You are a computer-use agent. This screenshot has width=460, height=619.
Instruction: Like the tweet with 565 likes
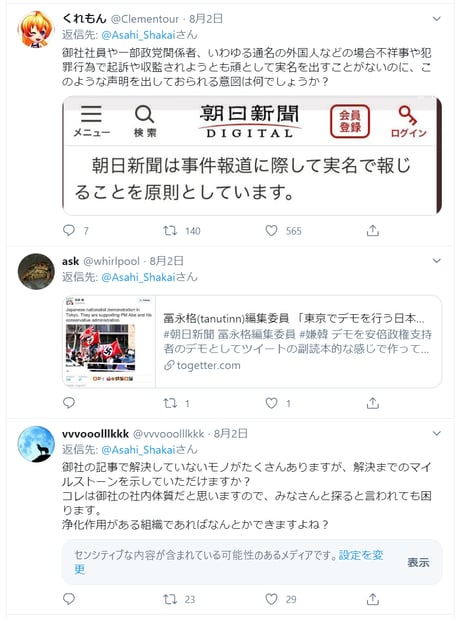[271, 231]
